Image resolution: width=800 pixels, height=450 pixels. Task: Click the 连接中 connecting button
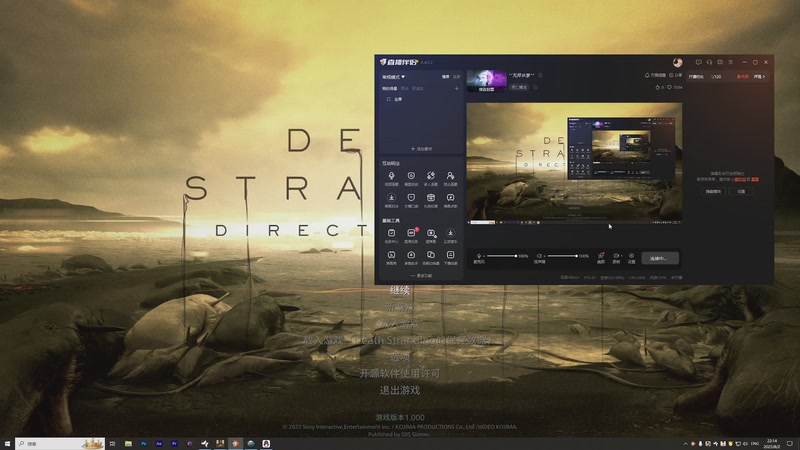pos(660,258)
